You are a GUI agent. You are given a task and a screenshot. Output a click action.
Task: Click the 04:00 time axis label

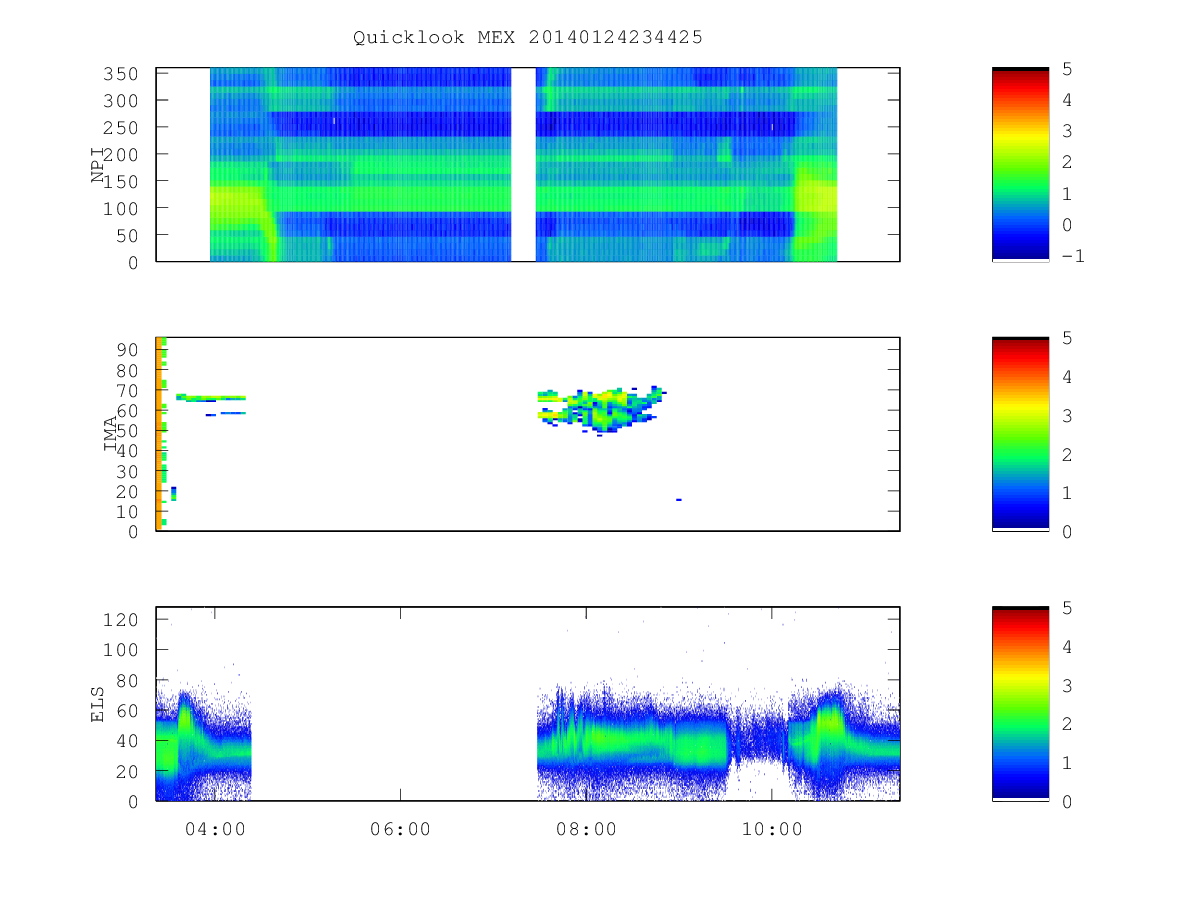tap(215, 829)
